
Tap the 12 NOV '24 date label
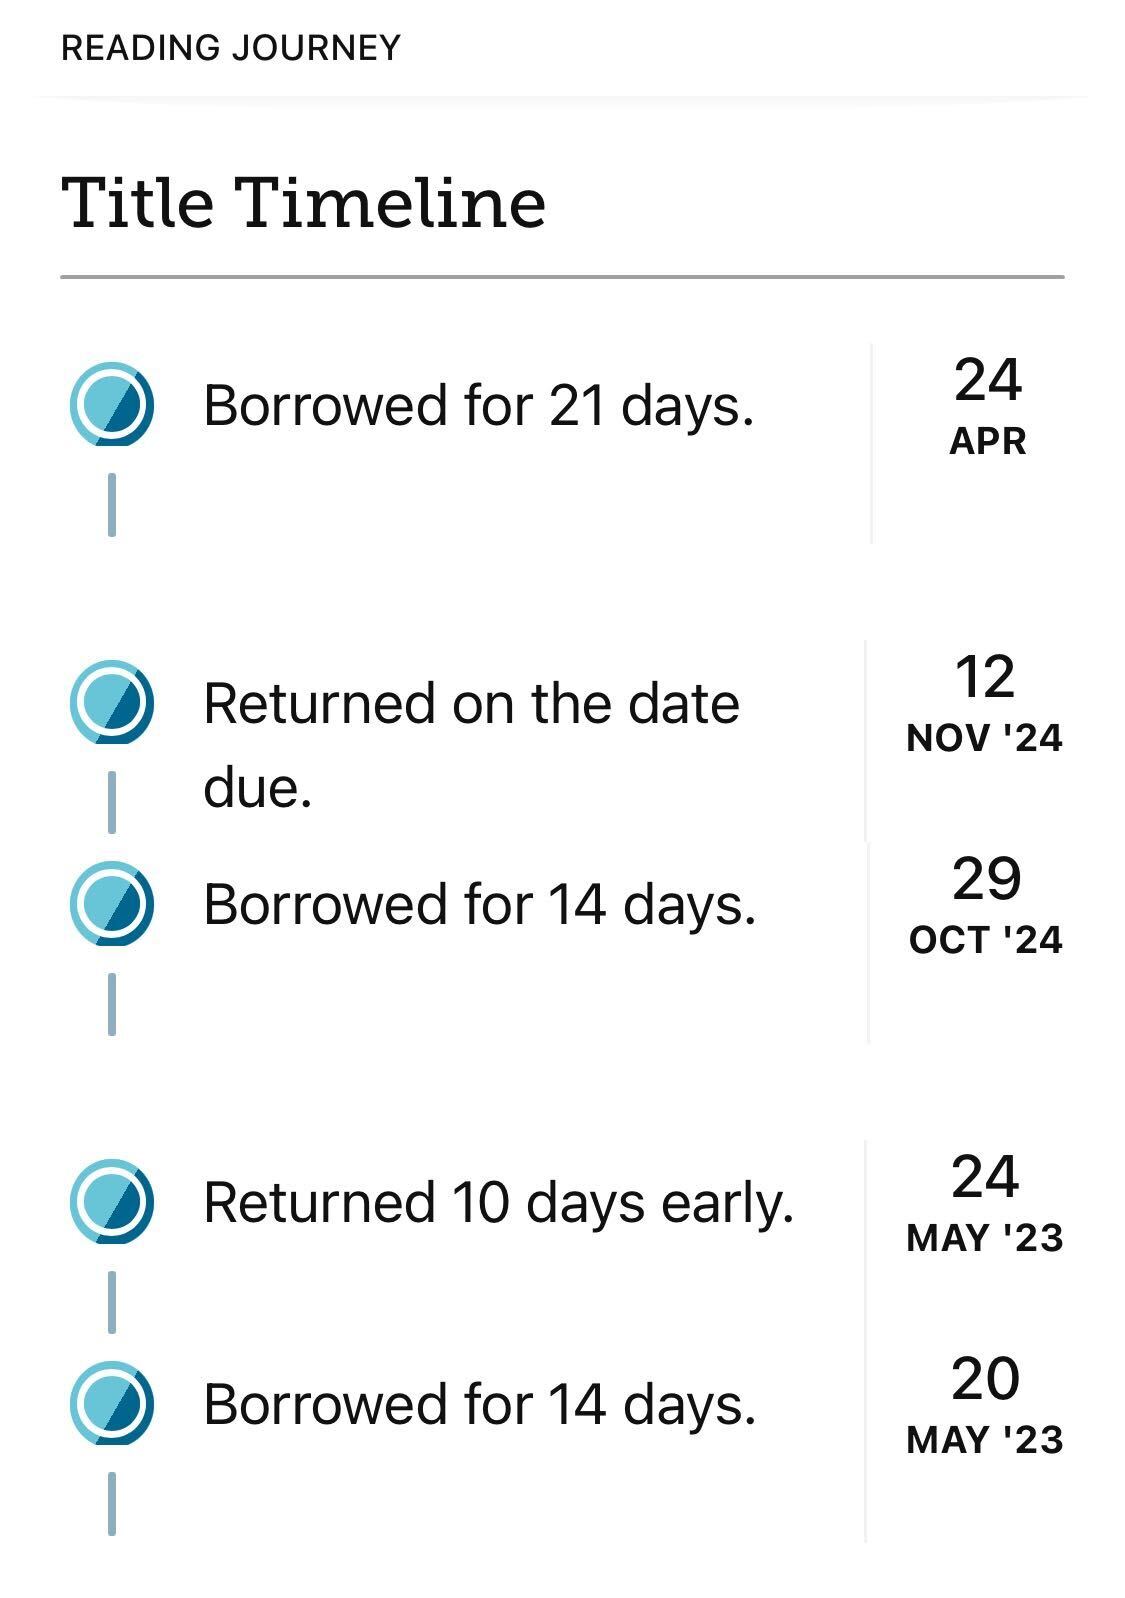click(985, 703)
